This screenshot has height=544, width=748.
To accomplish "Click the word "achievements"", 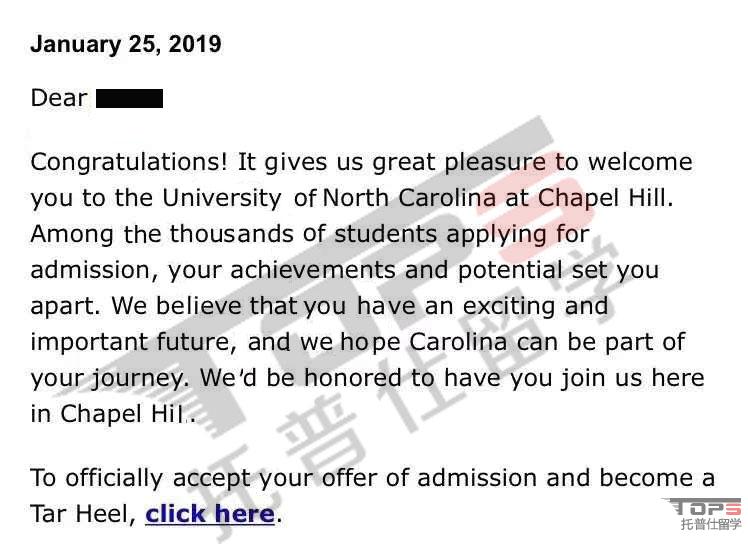I will point(313,270).
